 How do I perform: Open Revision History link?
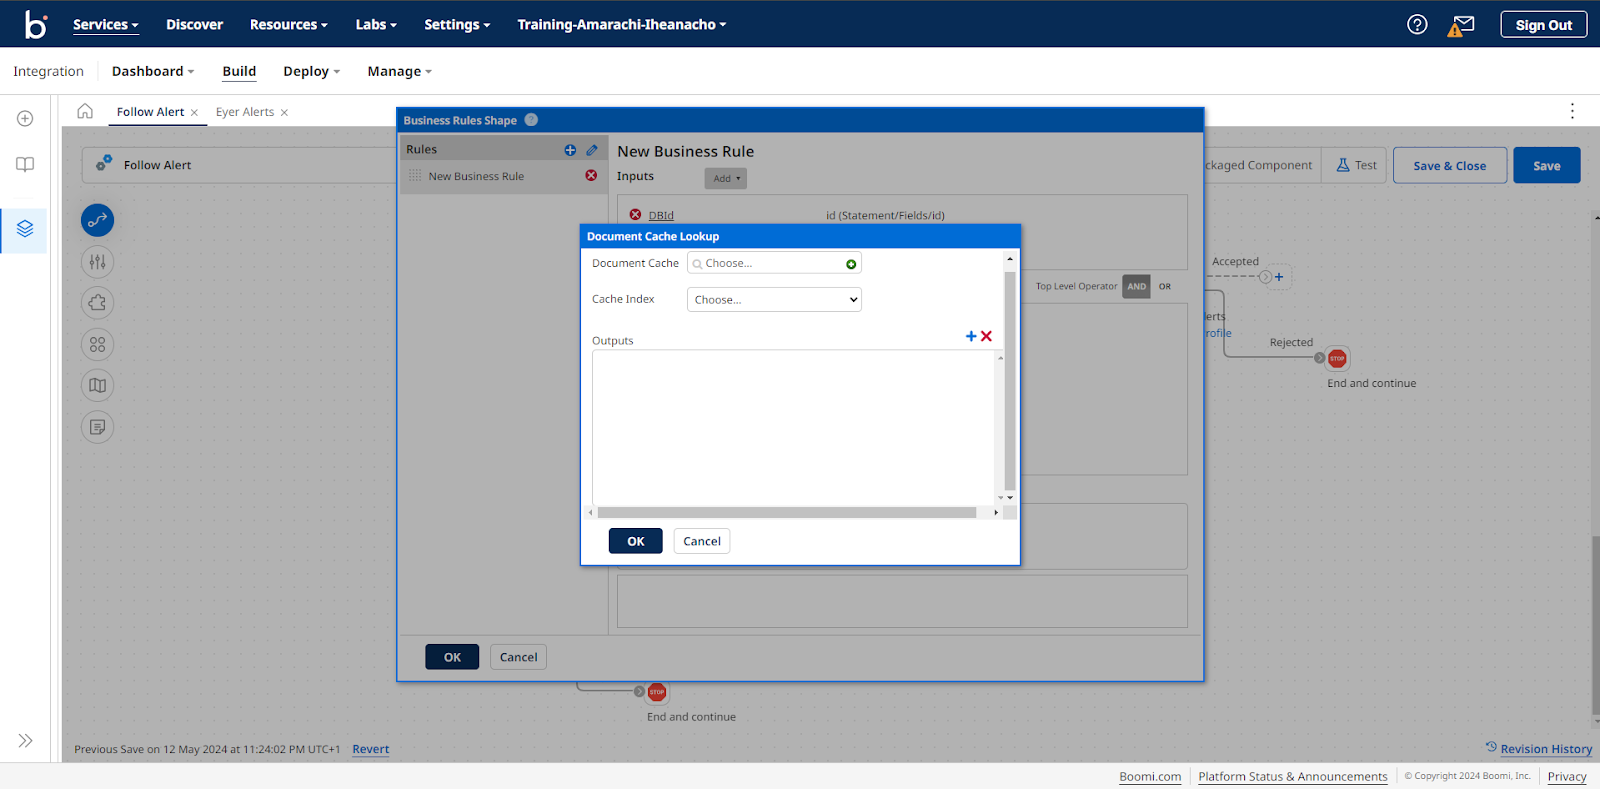[1546, 749]
